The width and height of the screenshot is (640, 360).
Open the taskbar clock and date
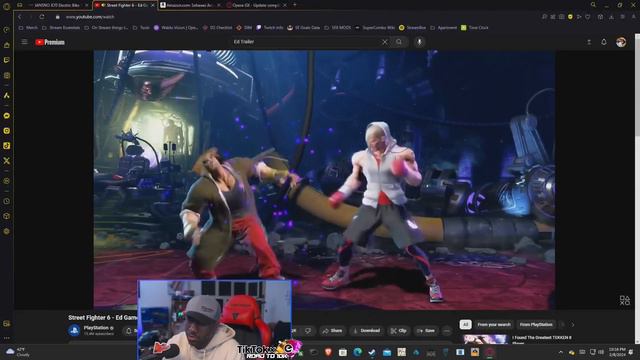[617, 352]
